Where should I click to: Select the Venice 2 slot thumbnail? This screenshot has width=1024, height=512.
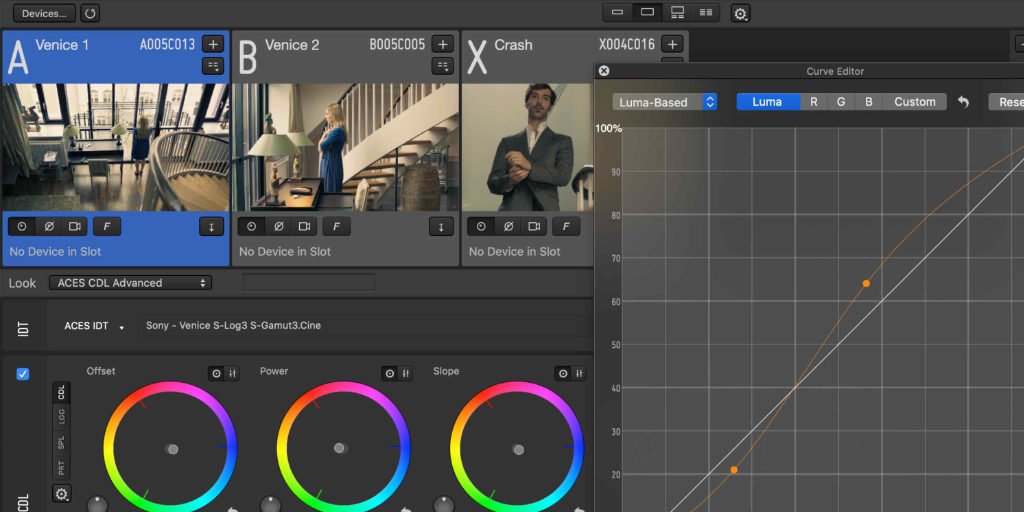(345, 147)
